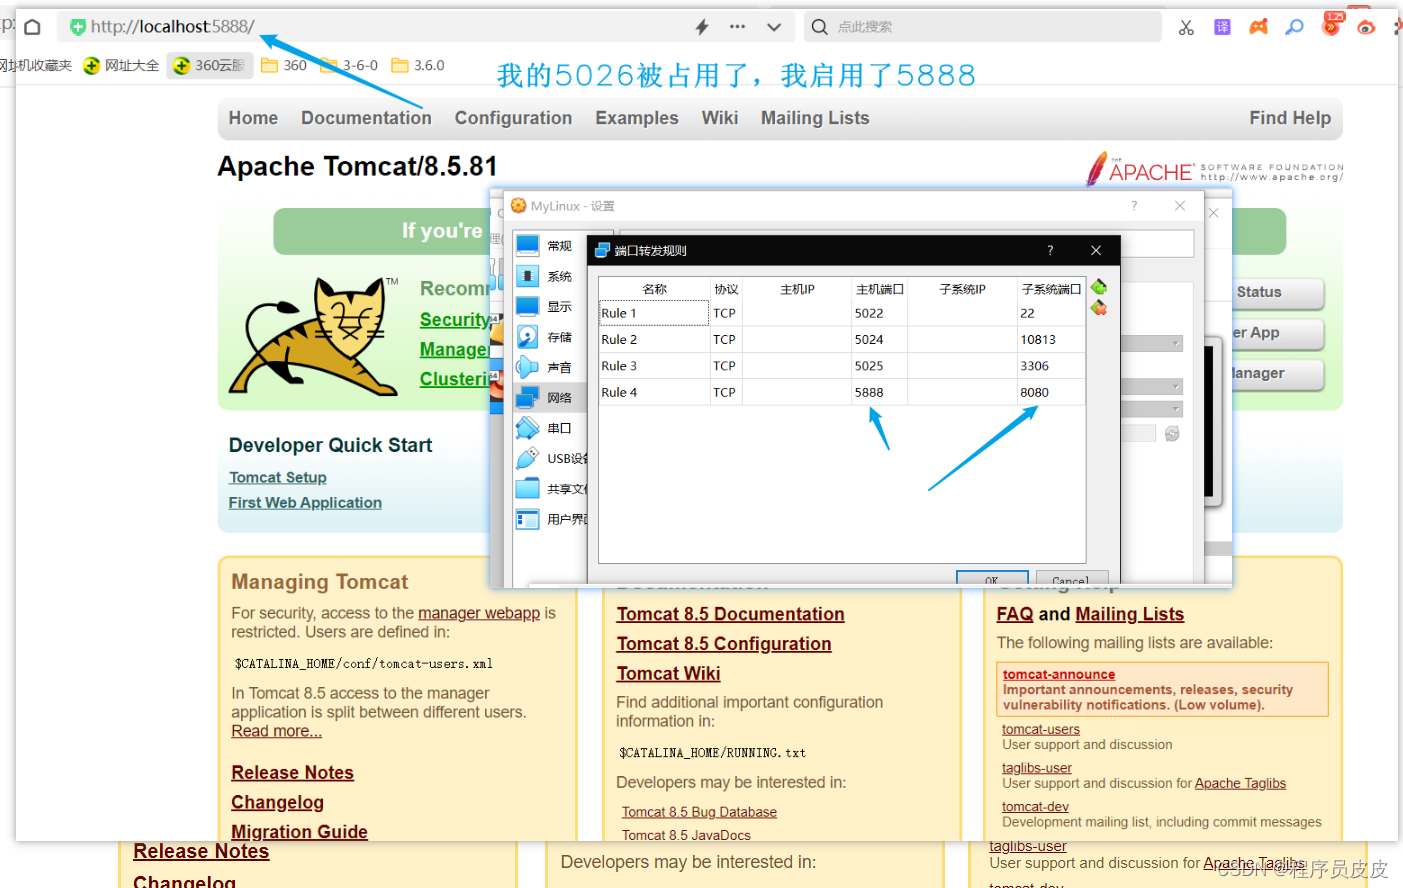The width and height of the screenshot is (1403, 888).
Task: Click the blue magnifier extension icon
Action: (1294, 27)
